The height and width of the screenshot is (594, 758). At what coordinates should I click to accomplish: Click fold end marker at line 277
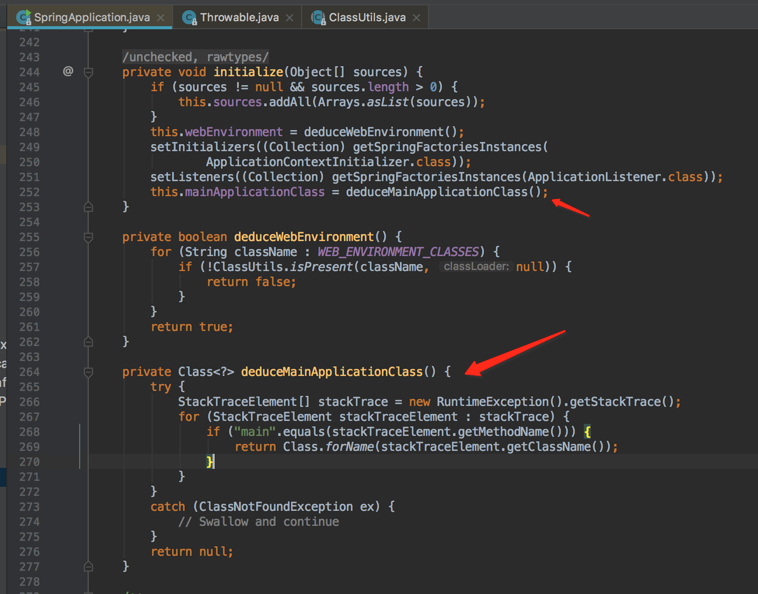(x=89, y=567)
